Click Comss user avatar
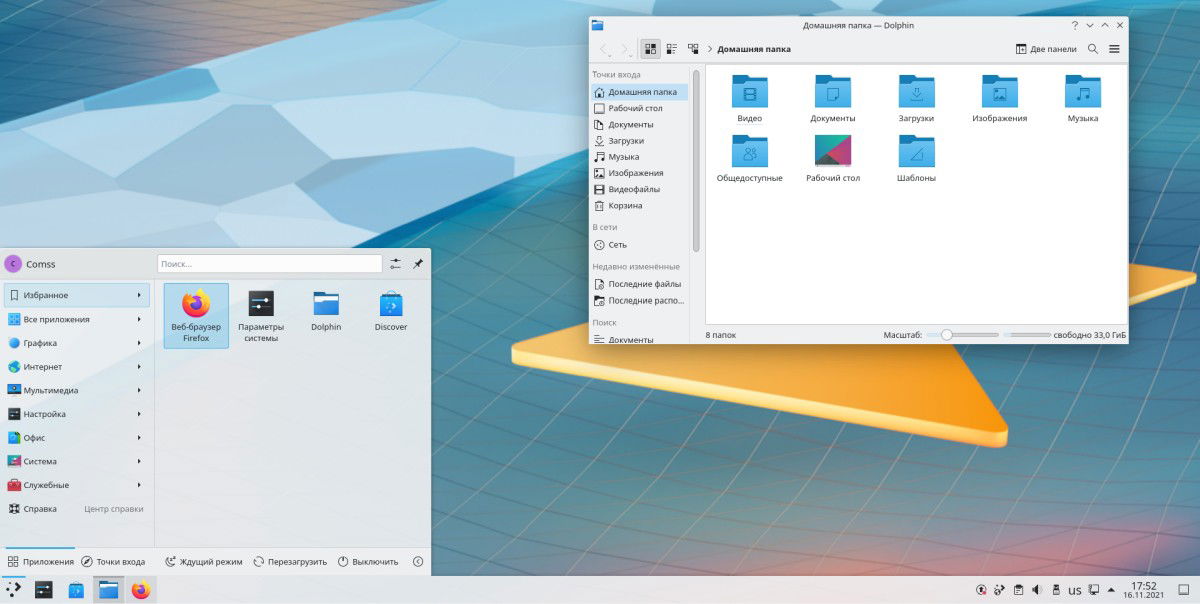1200x604 pixels. [x=13, y=264]
